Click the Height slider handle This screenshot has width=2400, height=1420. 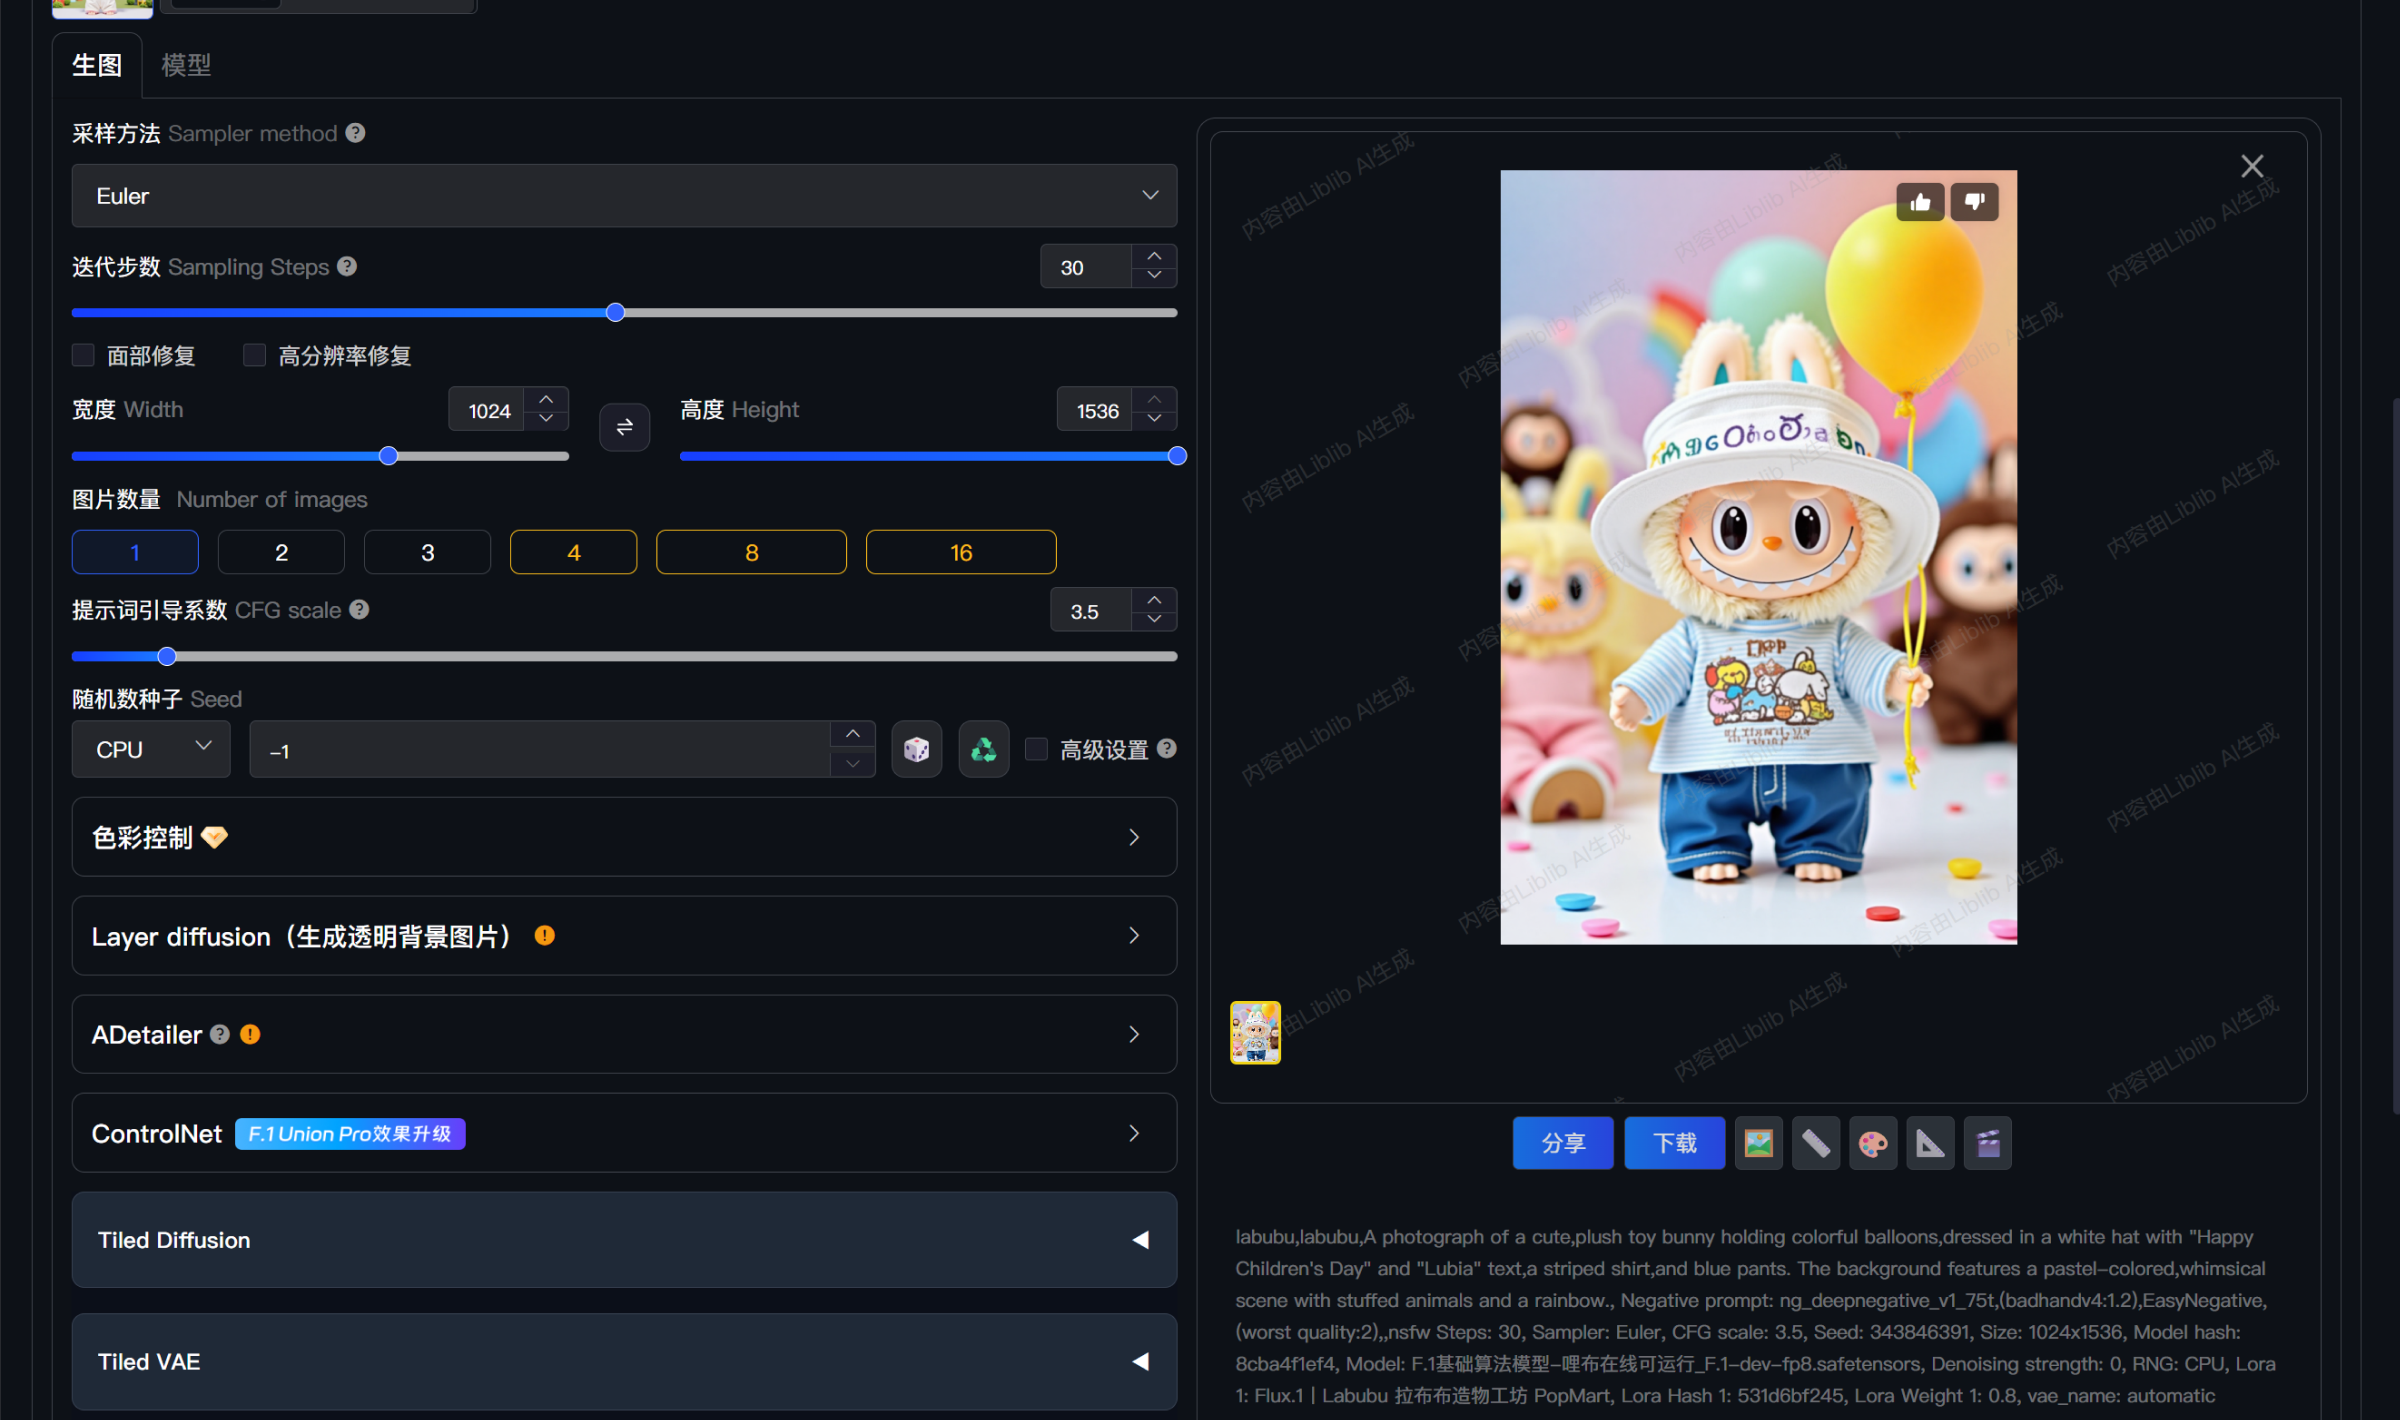pyautogui.click(x=1178, y=456)
